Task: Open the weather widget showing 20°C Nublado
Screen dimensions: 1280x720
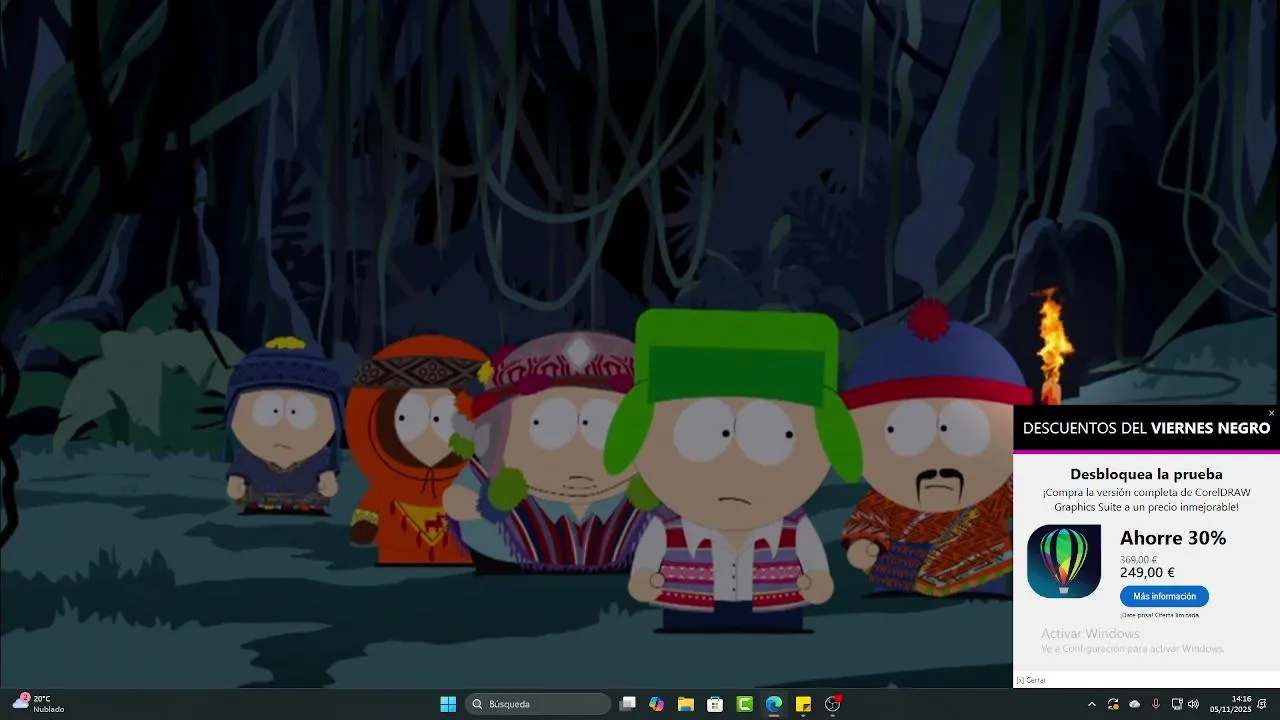Action: coord(38,704)
